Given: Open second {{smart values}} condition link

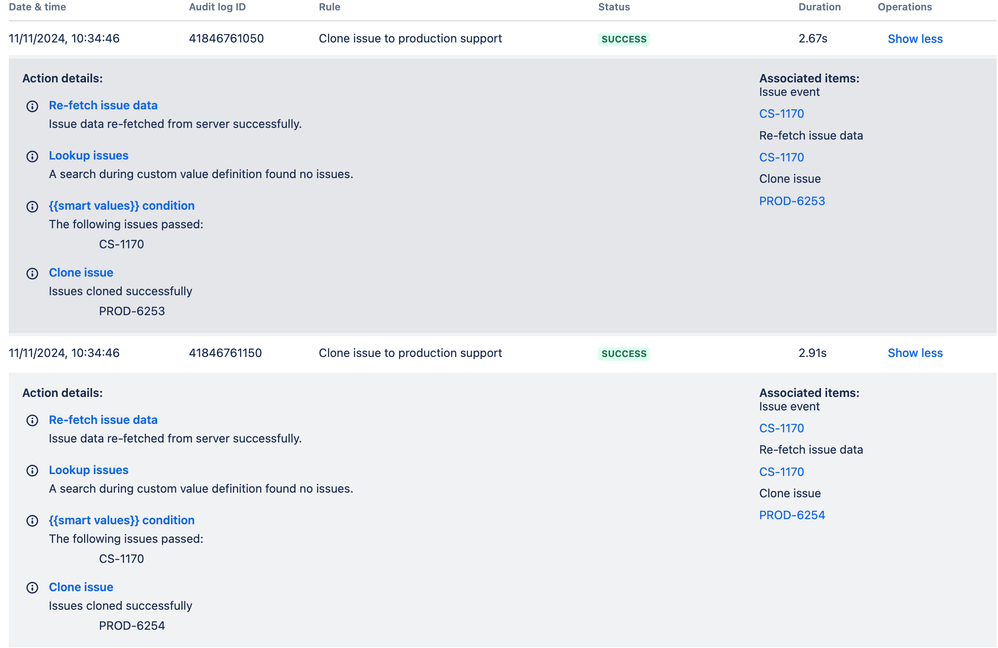Looking at the screenshot, I should [122, 521].
